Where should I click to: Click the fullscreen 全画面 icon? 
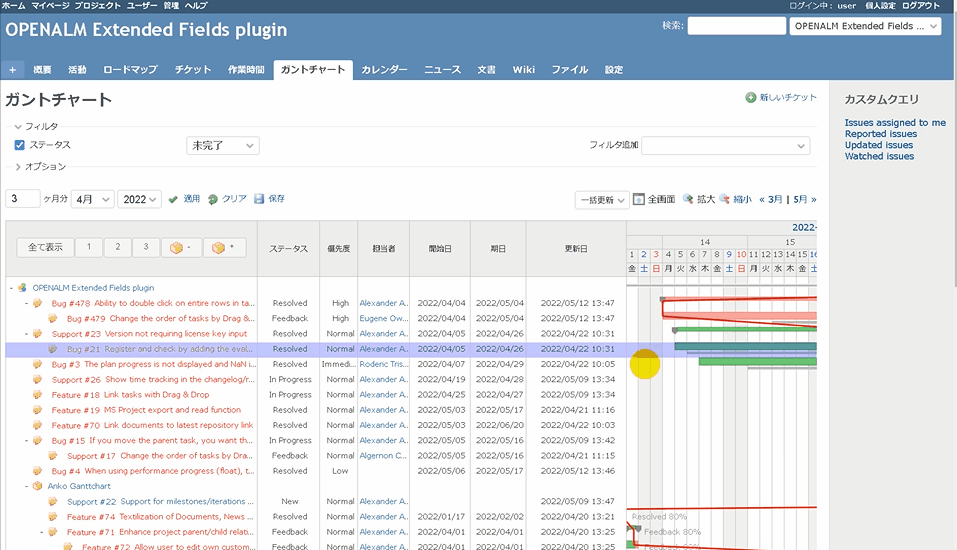638,200
